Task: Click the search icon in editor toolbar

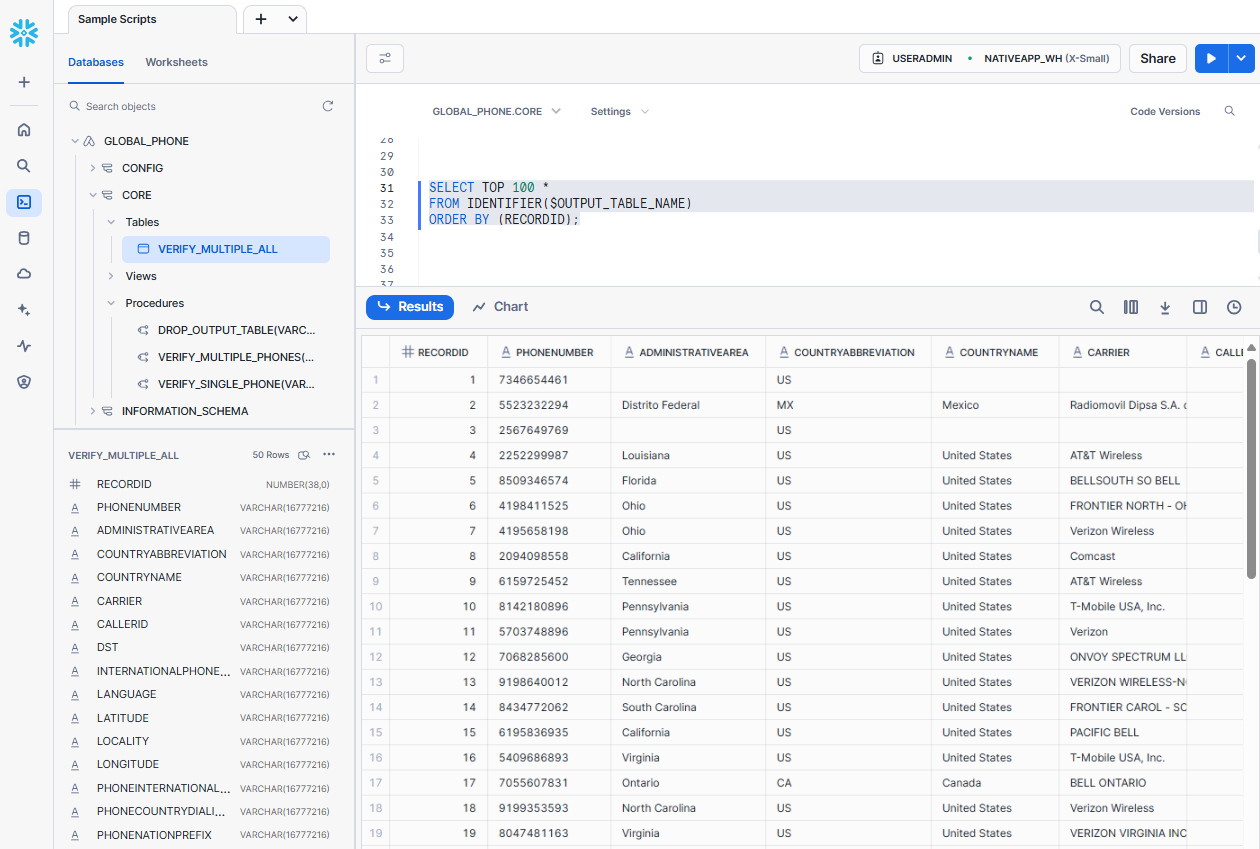Action: [x=1230, y=111]
